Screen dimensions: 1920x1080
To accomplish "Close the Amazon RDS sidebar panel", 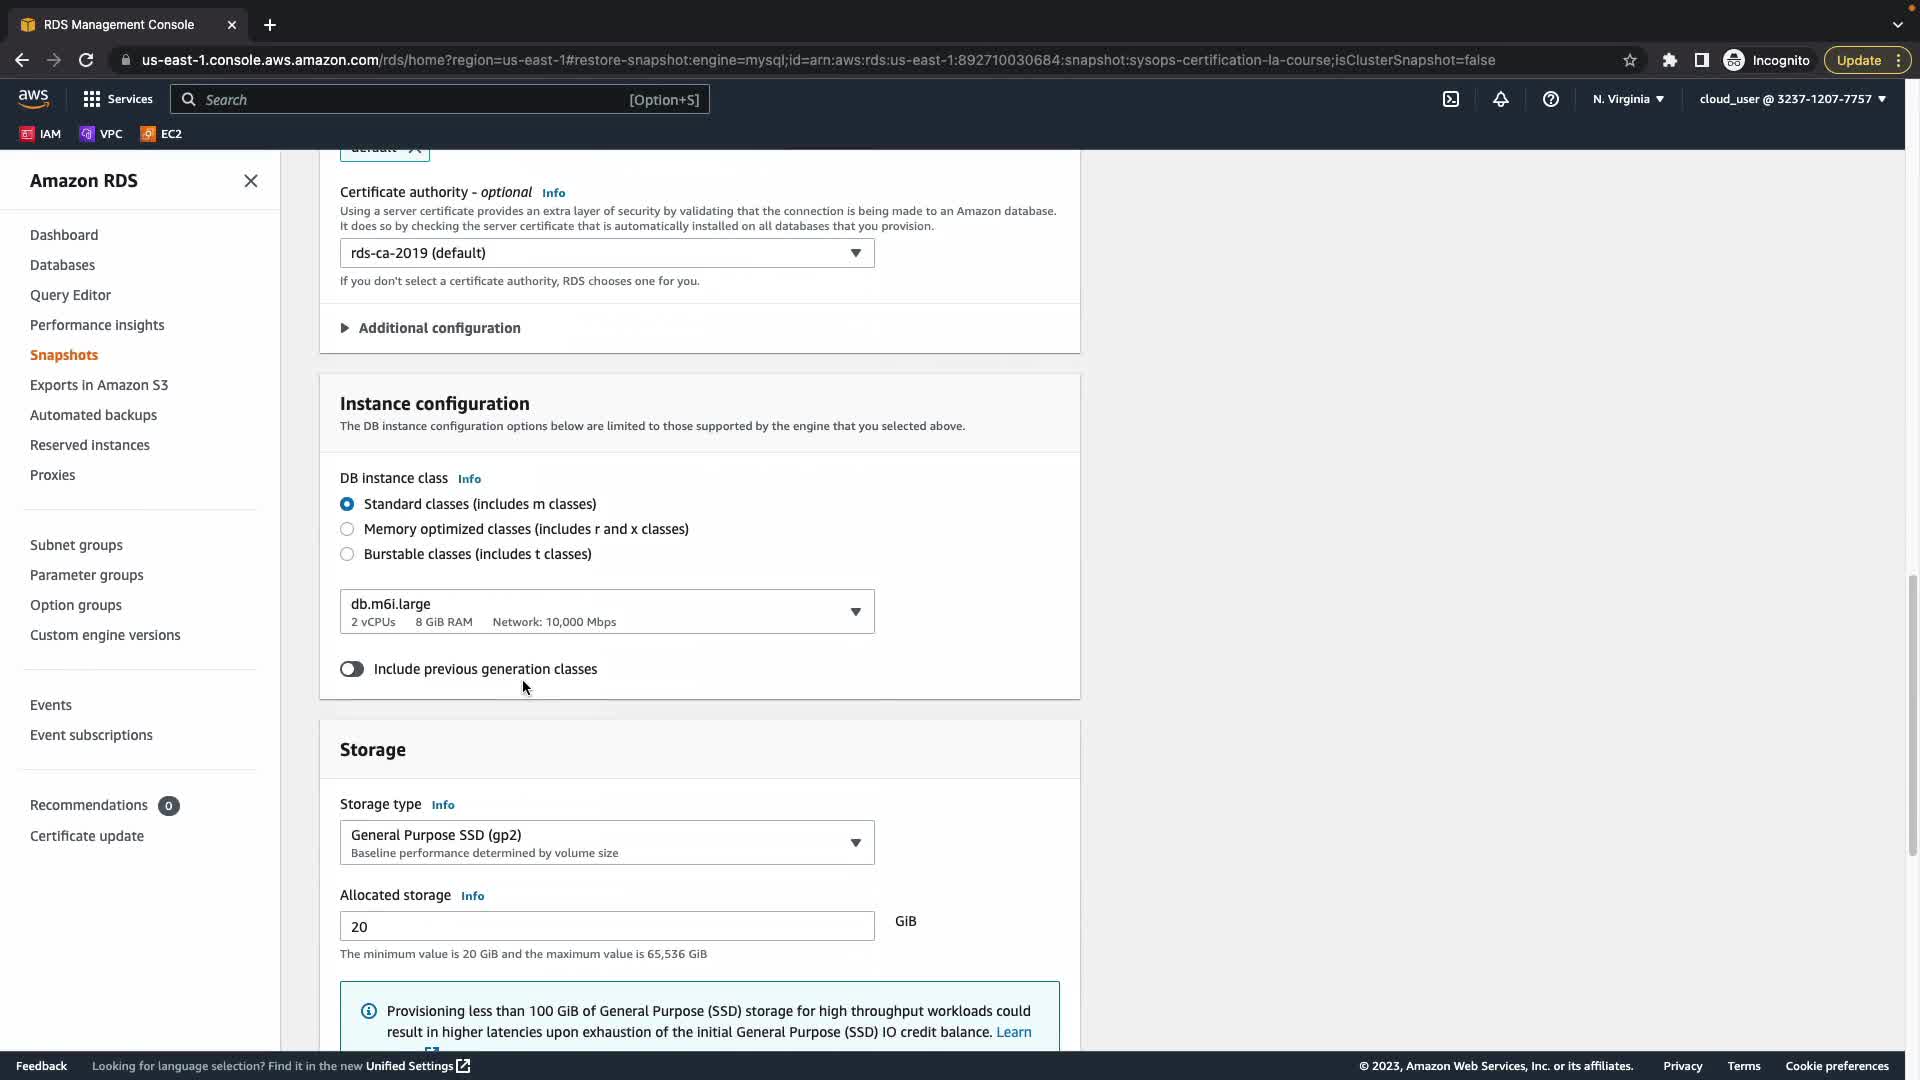I will (x=250, y=181).
